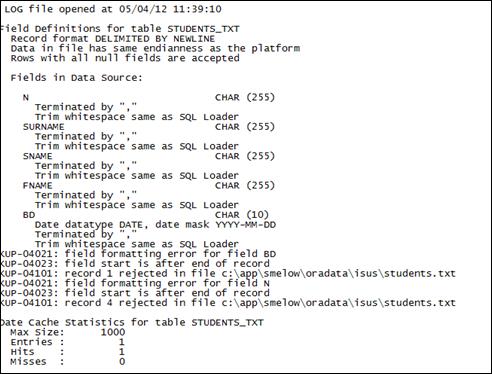This screenshot has height=374, width=492.
Task: Click the endianness information line
Action: click(155, 48)
